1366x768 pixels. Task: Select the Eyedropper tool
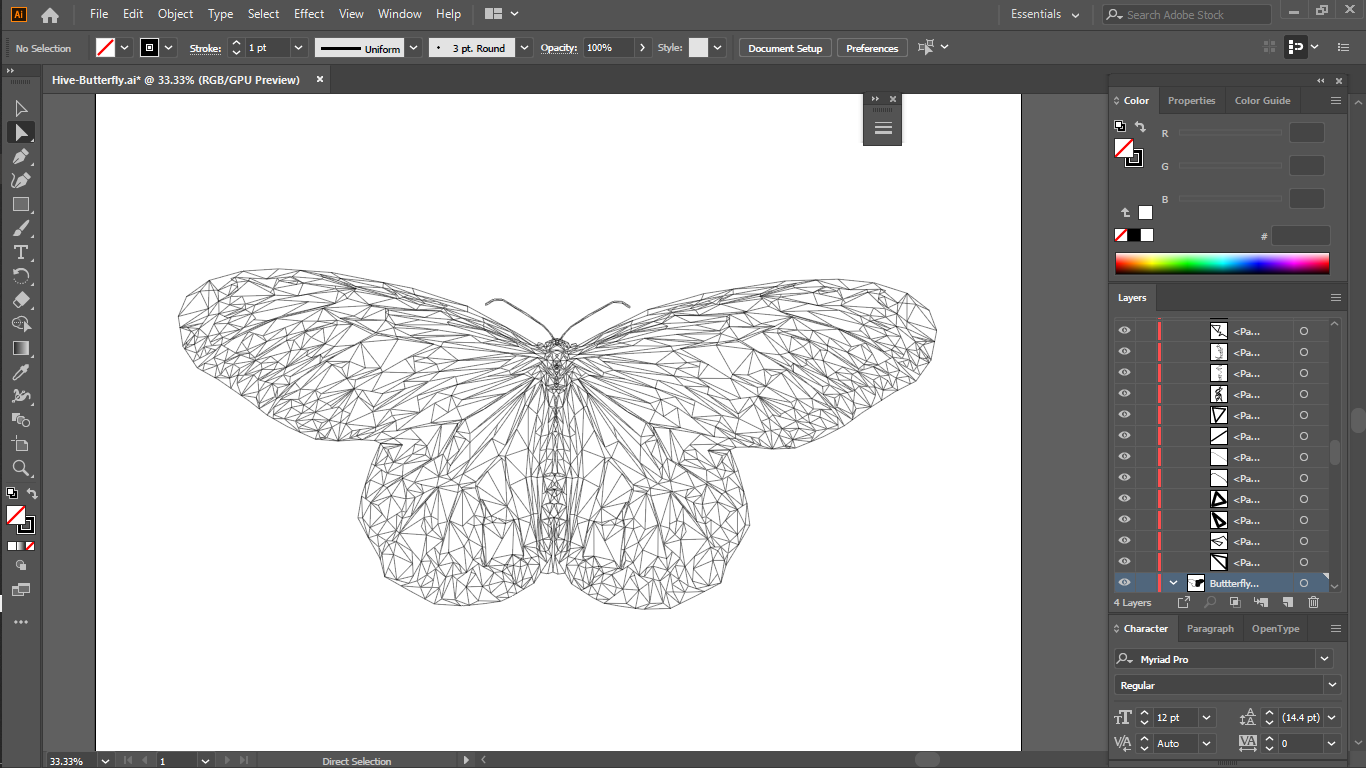click(21, 372)
